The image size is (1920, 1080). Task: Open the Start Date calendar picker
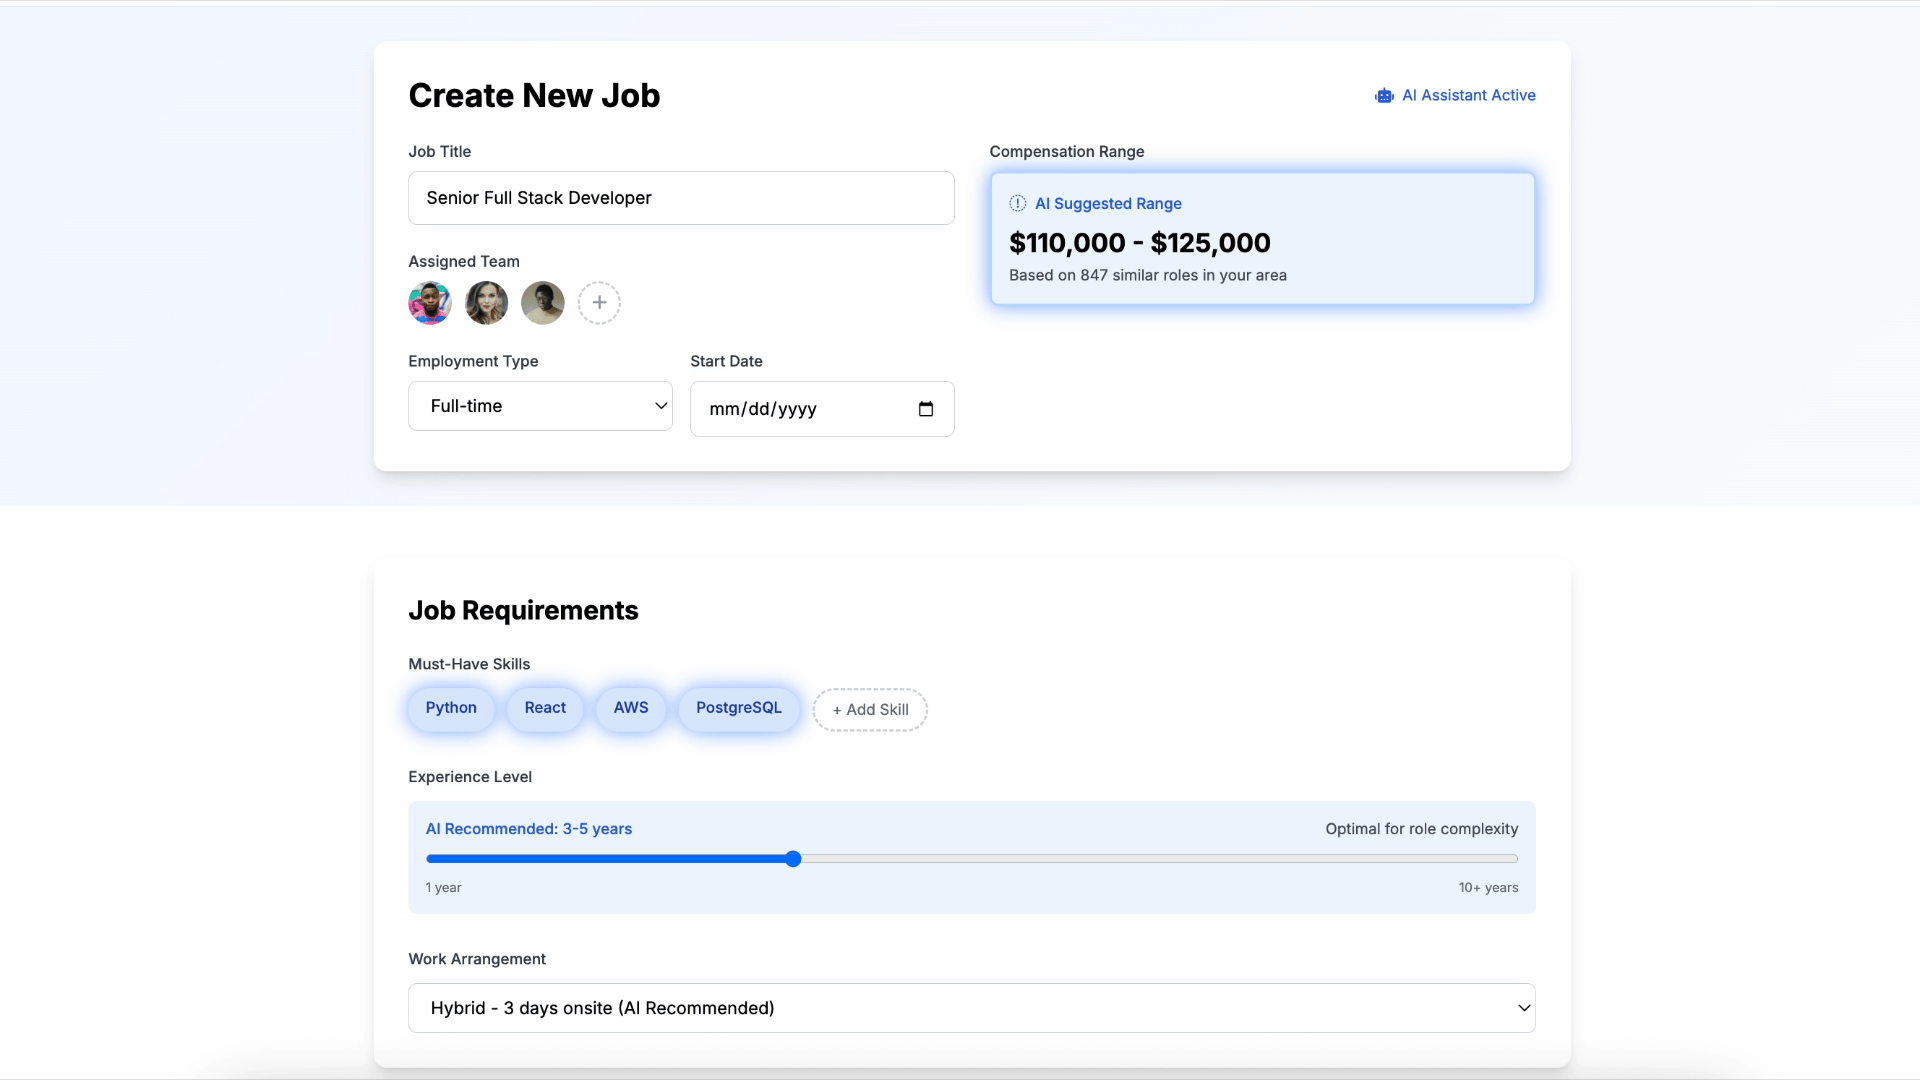pos(925,409)
